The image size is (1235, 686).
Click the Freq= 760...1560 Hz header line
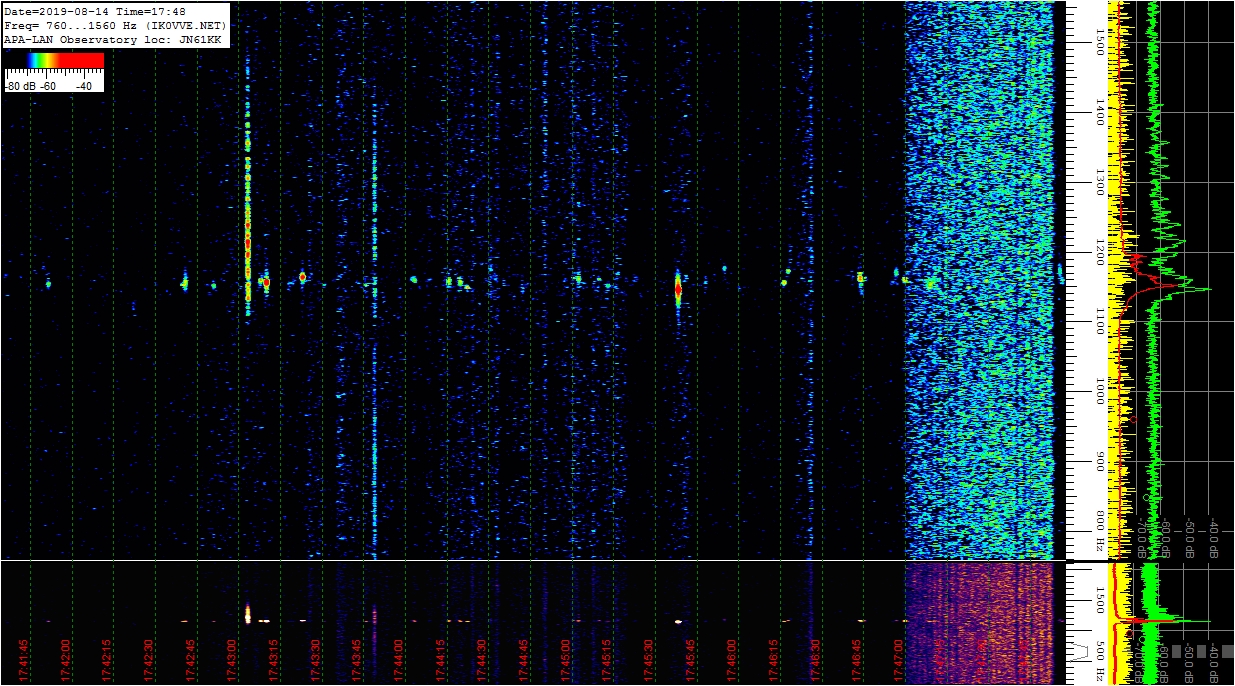point(116,25)
